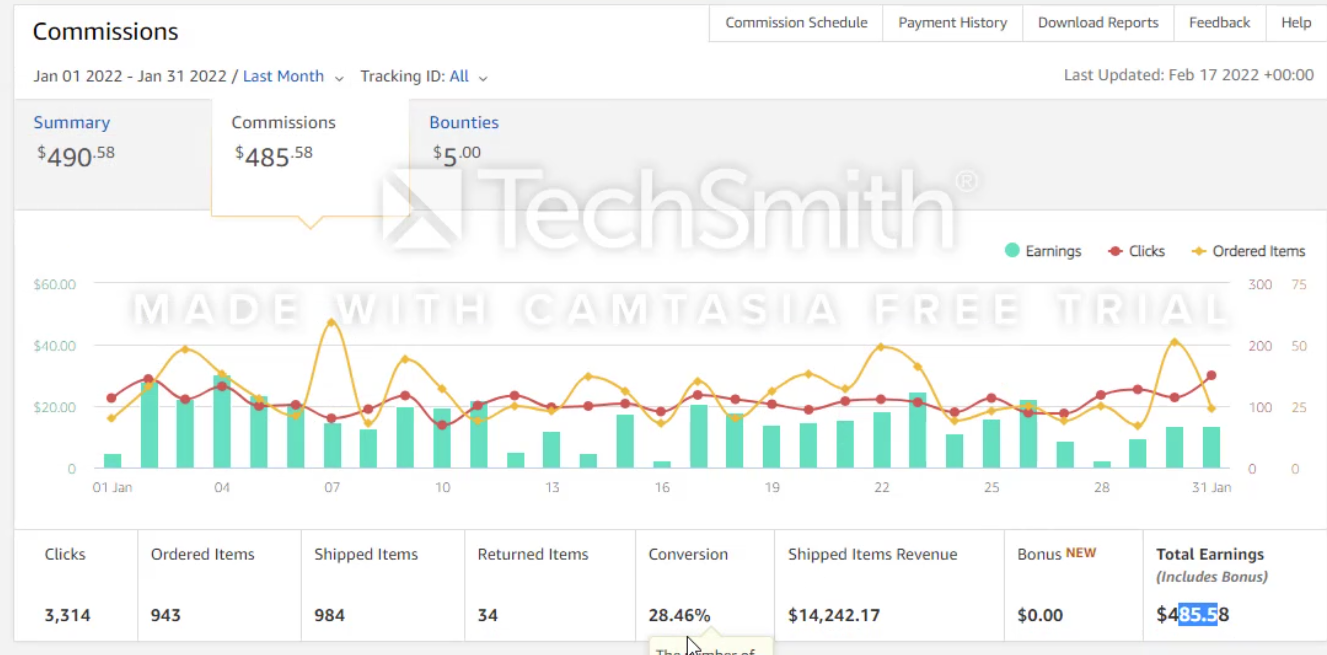The height and width of the screenshot is (655, 1327).
Task: Click Shipped Items Revenue $14,242.17
Action: coord(834,615)
